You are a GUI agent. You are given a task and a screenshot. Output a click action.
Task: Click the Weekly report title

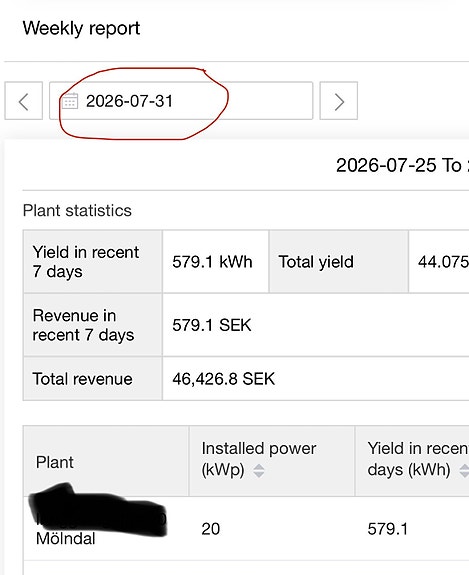81,29
